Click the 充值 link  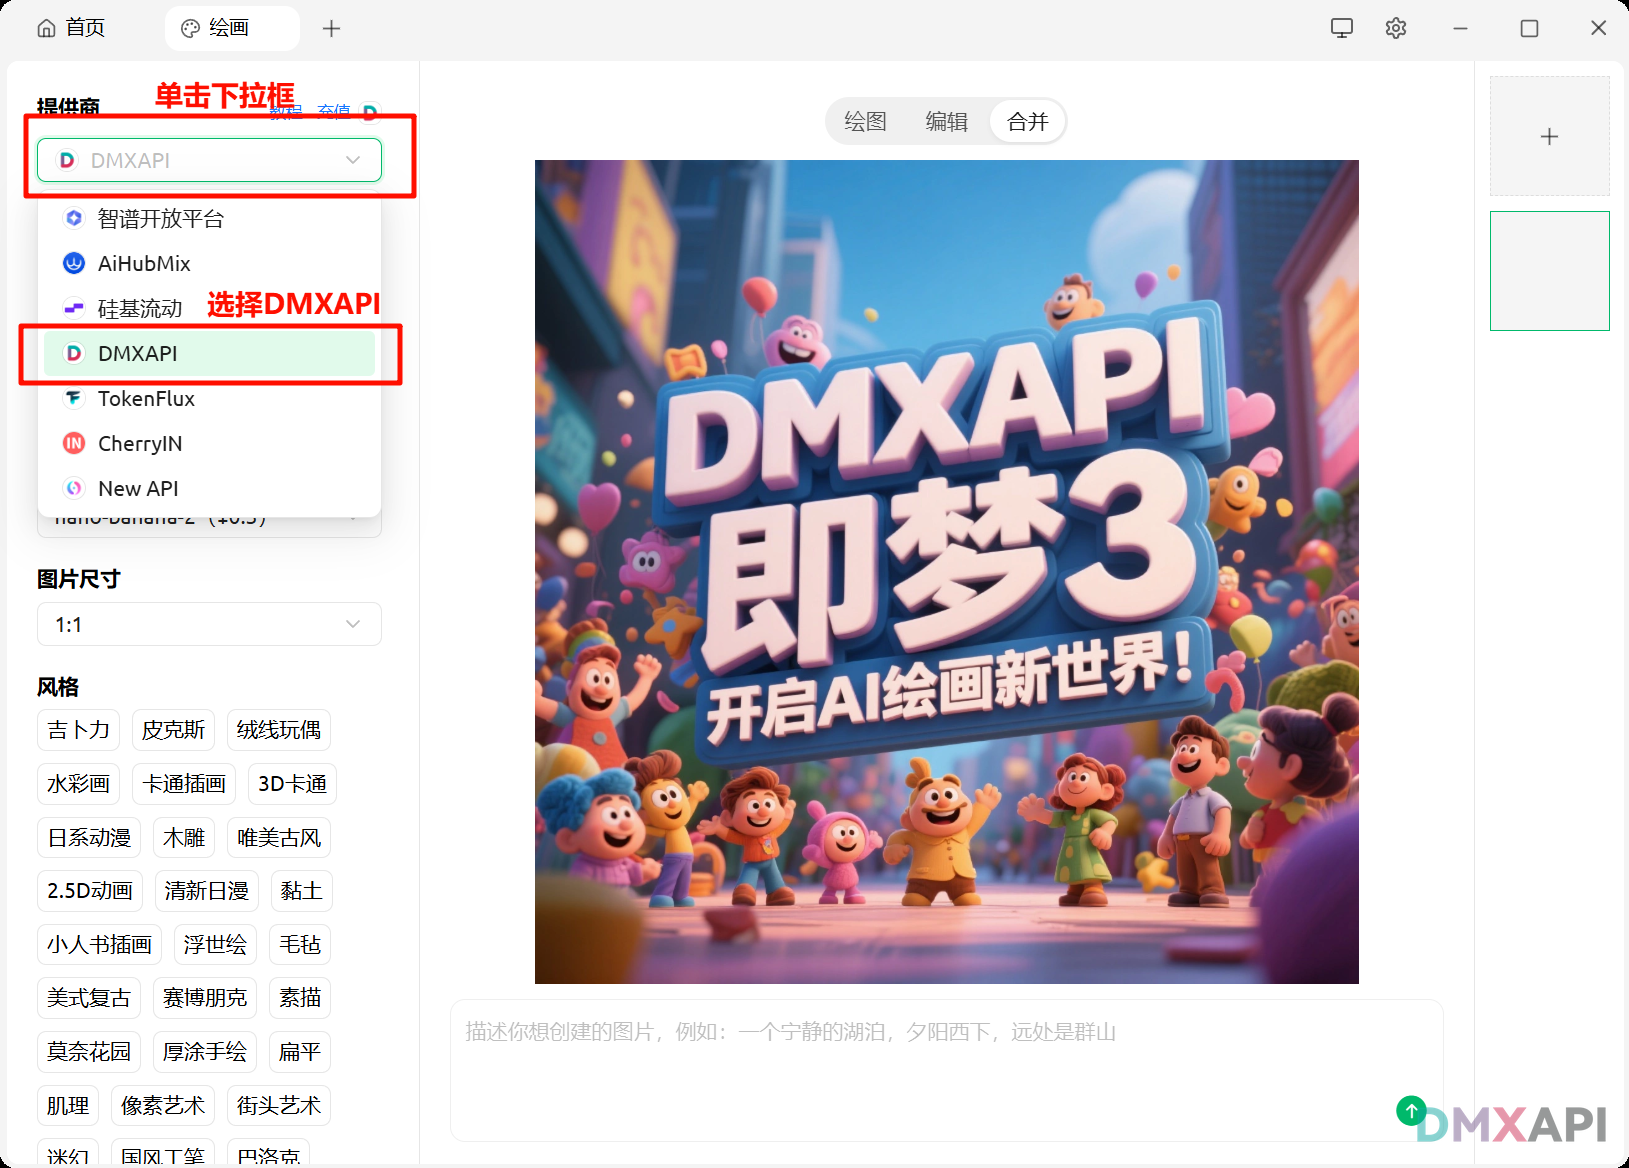tap(334, 111)
